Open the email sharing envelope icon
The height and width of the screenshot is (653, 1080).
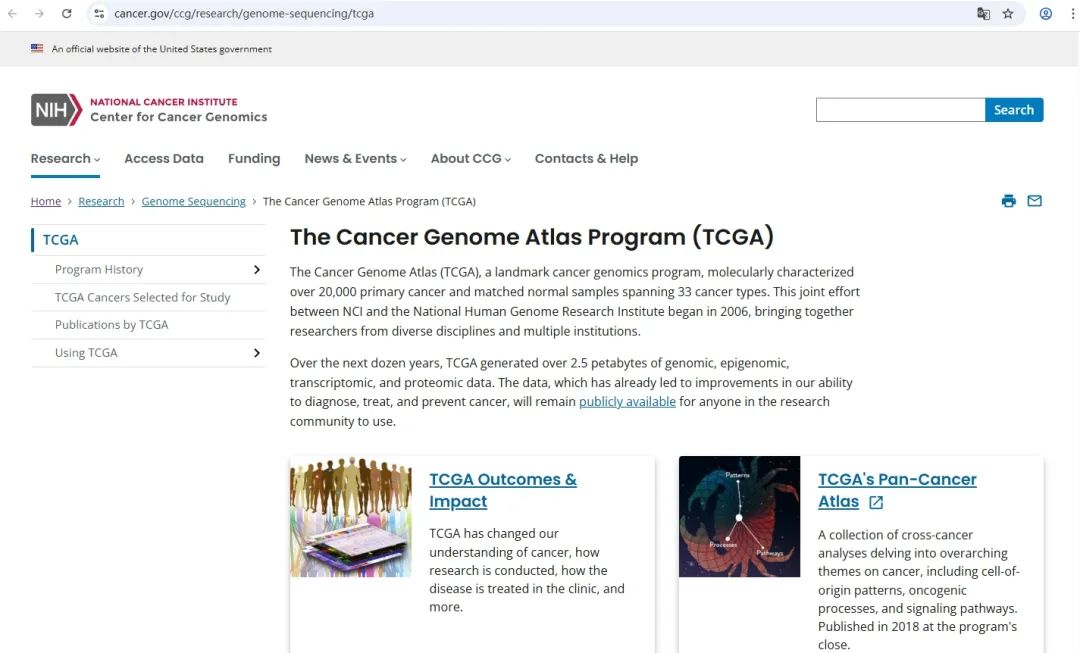click(x=1034, y=200)
